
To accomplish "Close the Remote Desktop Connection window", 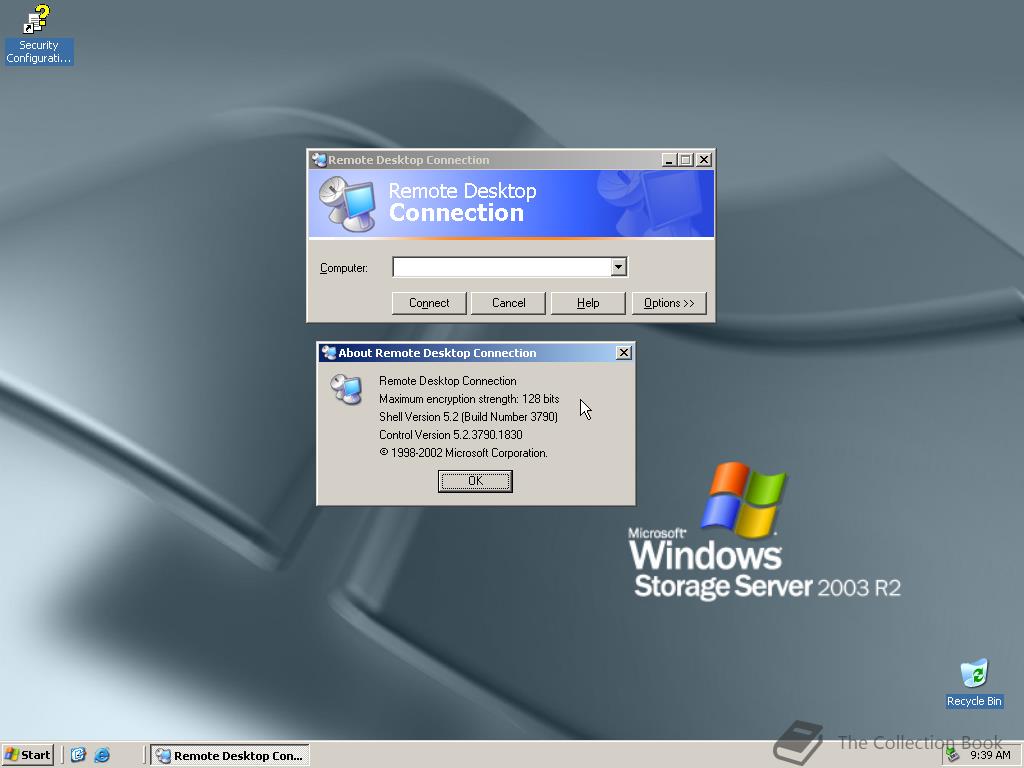I will [x=703, y=160].
